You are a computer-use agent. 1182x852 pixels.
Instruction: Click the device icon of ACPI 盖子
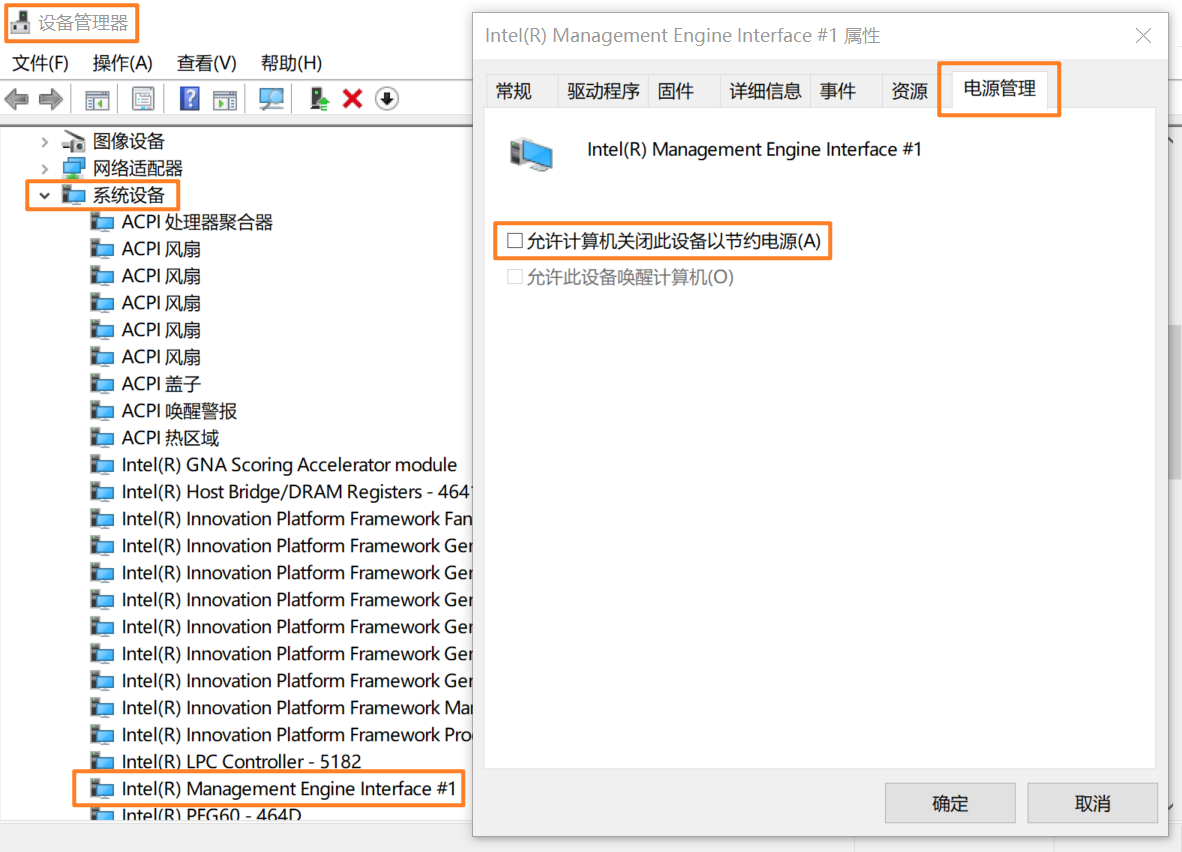tap(102, 384)
